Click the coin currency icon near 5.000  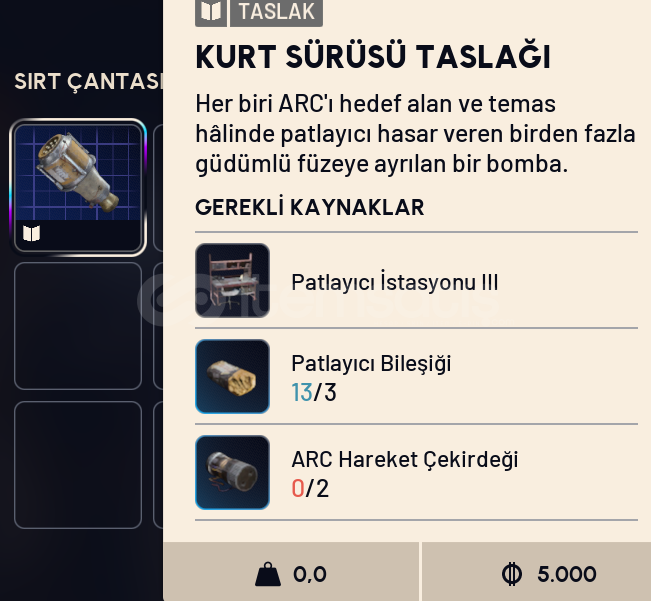click(512, 574)
